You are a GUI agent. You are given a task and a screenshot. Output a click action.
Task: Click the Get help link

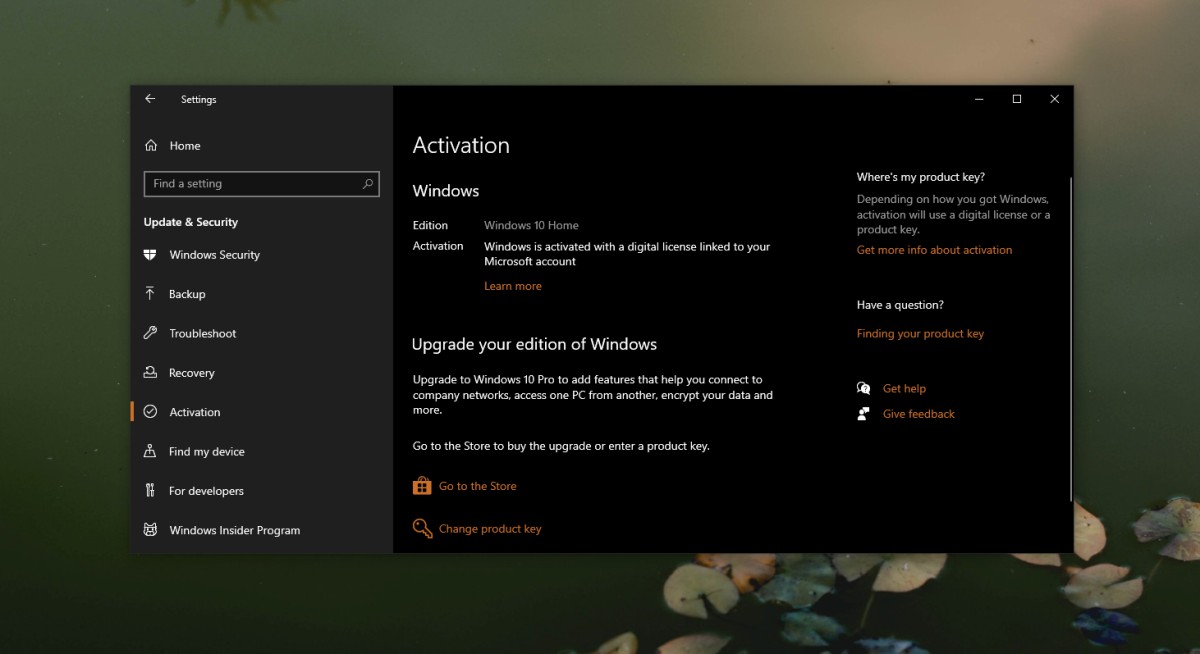[x=904, y=389]
